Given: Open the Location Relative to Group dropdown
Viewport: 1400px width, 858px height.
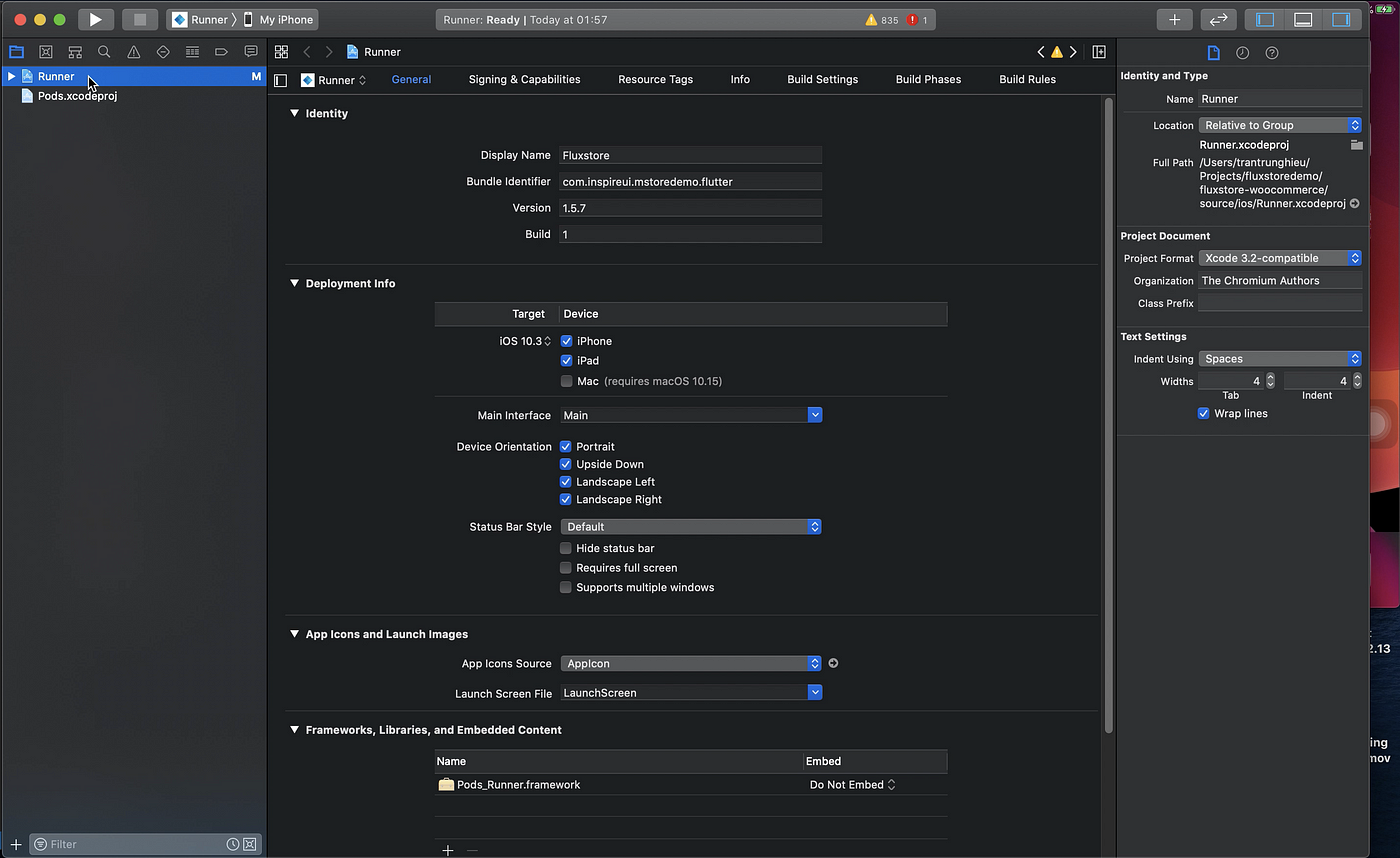Looking at the screenshot, I should pos(1280,125).
